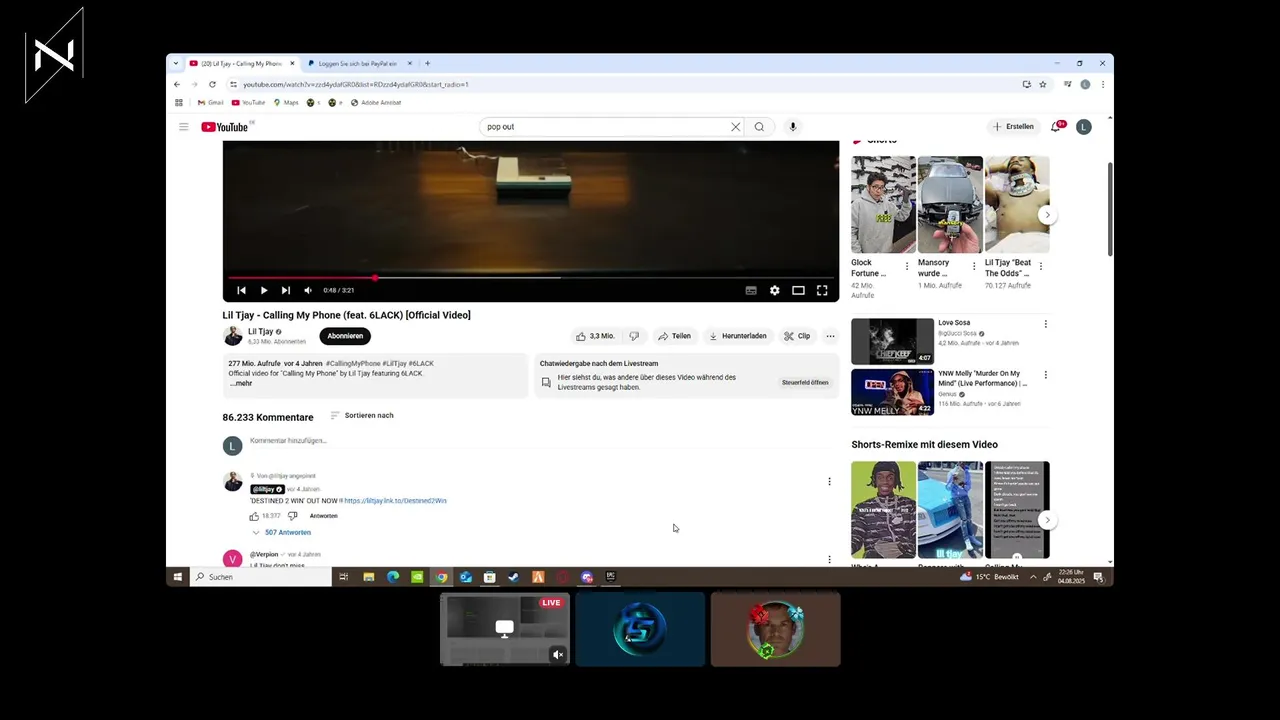The height and width of the screenshot is (720, 1280).
Task: Dislike the pinned @liltjay comment
Action: pos(292,516)
